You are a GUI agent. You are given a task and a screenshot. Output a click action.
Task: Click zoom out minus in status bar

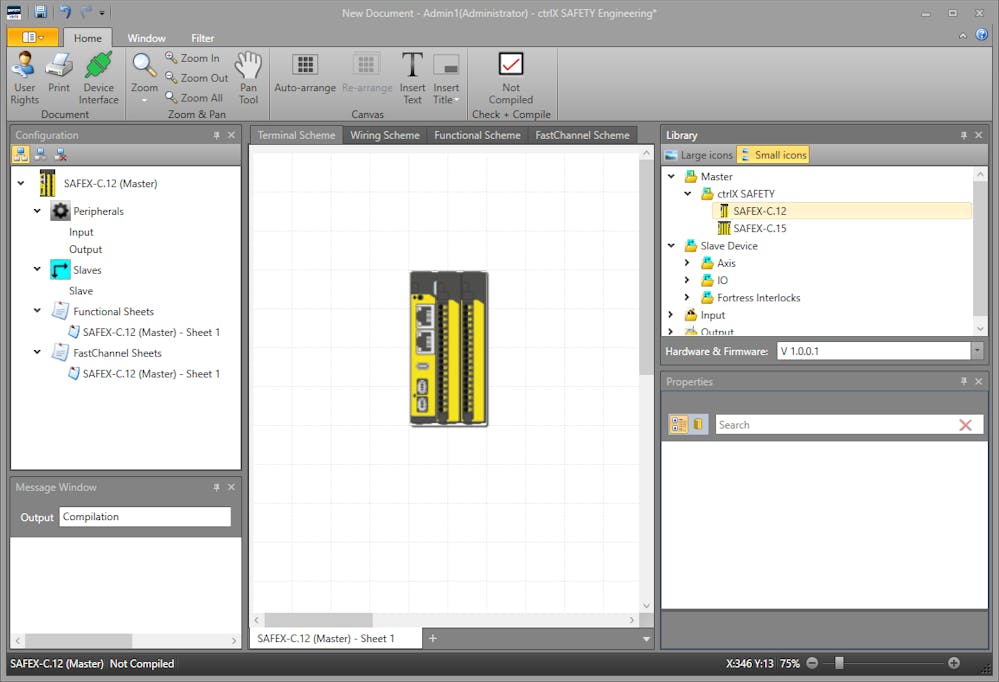[812, 663]
